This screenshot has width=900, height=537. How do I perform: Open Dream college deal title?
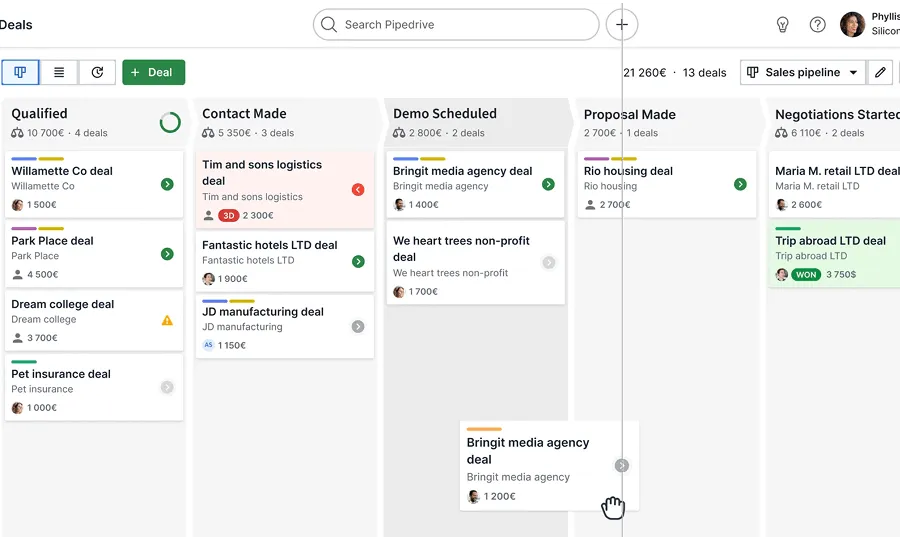click(63, 304)
